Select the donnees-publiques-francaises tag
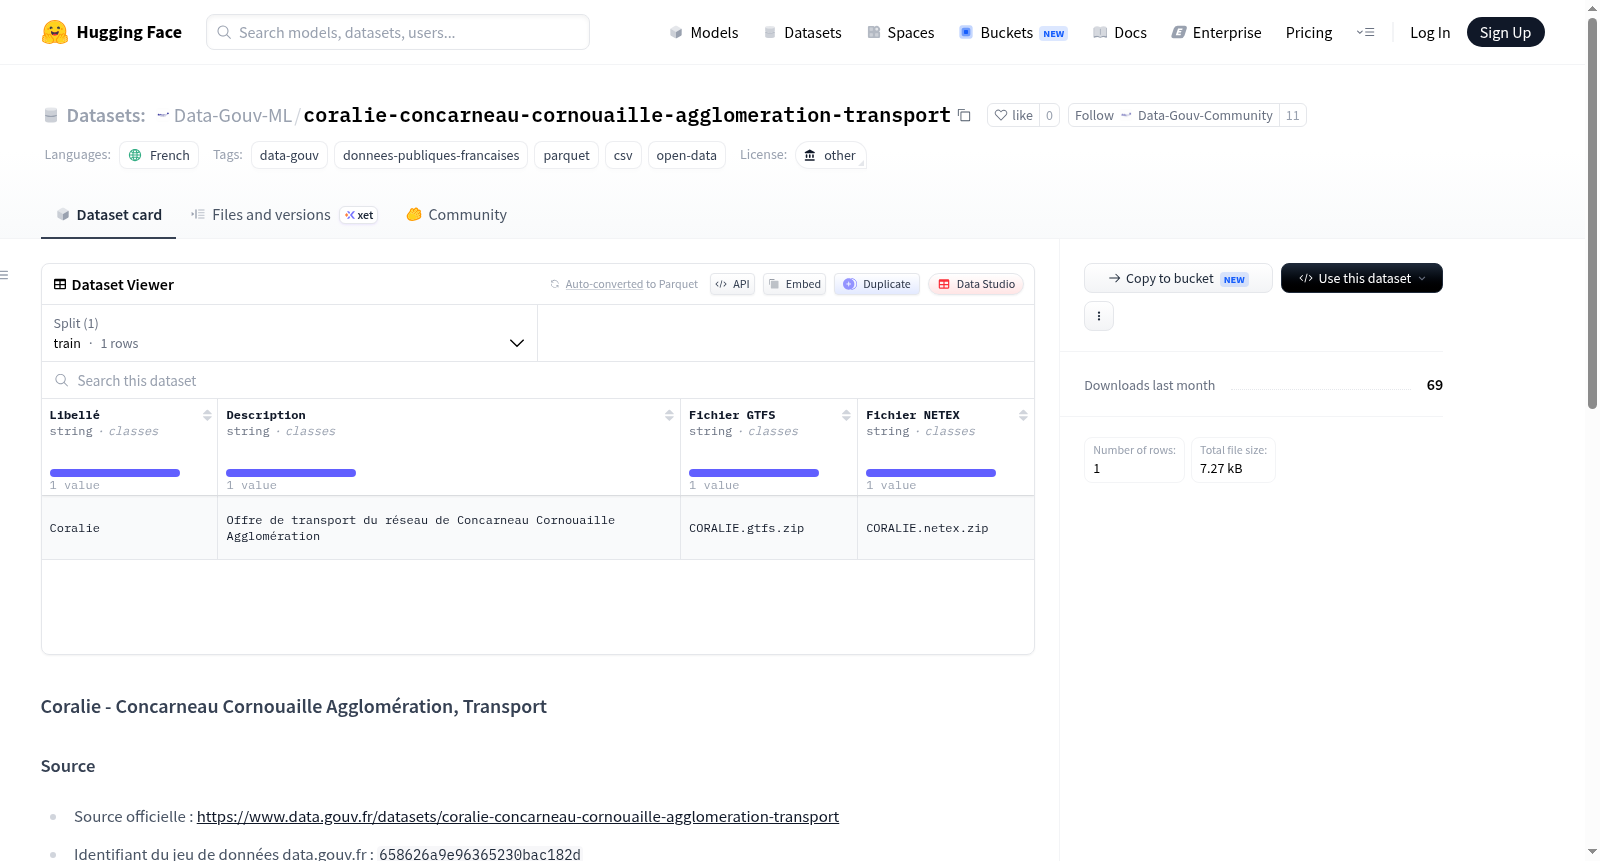 [431, 155]
